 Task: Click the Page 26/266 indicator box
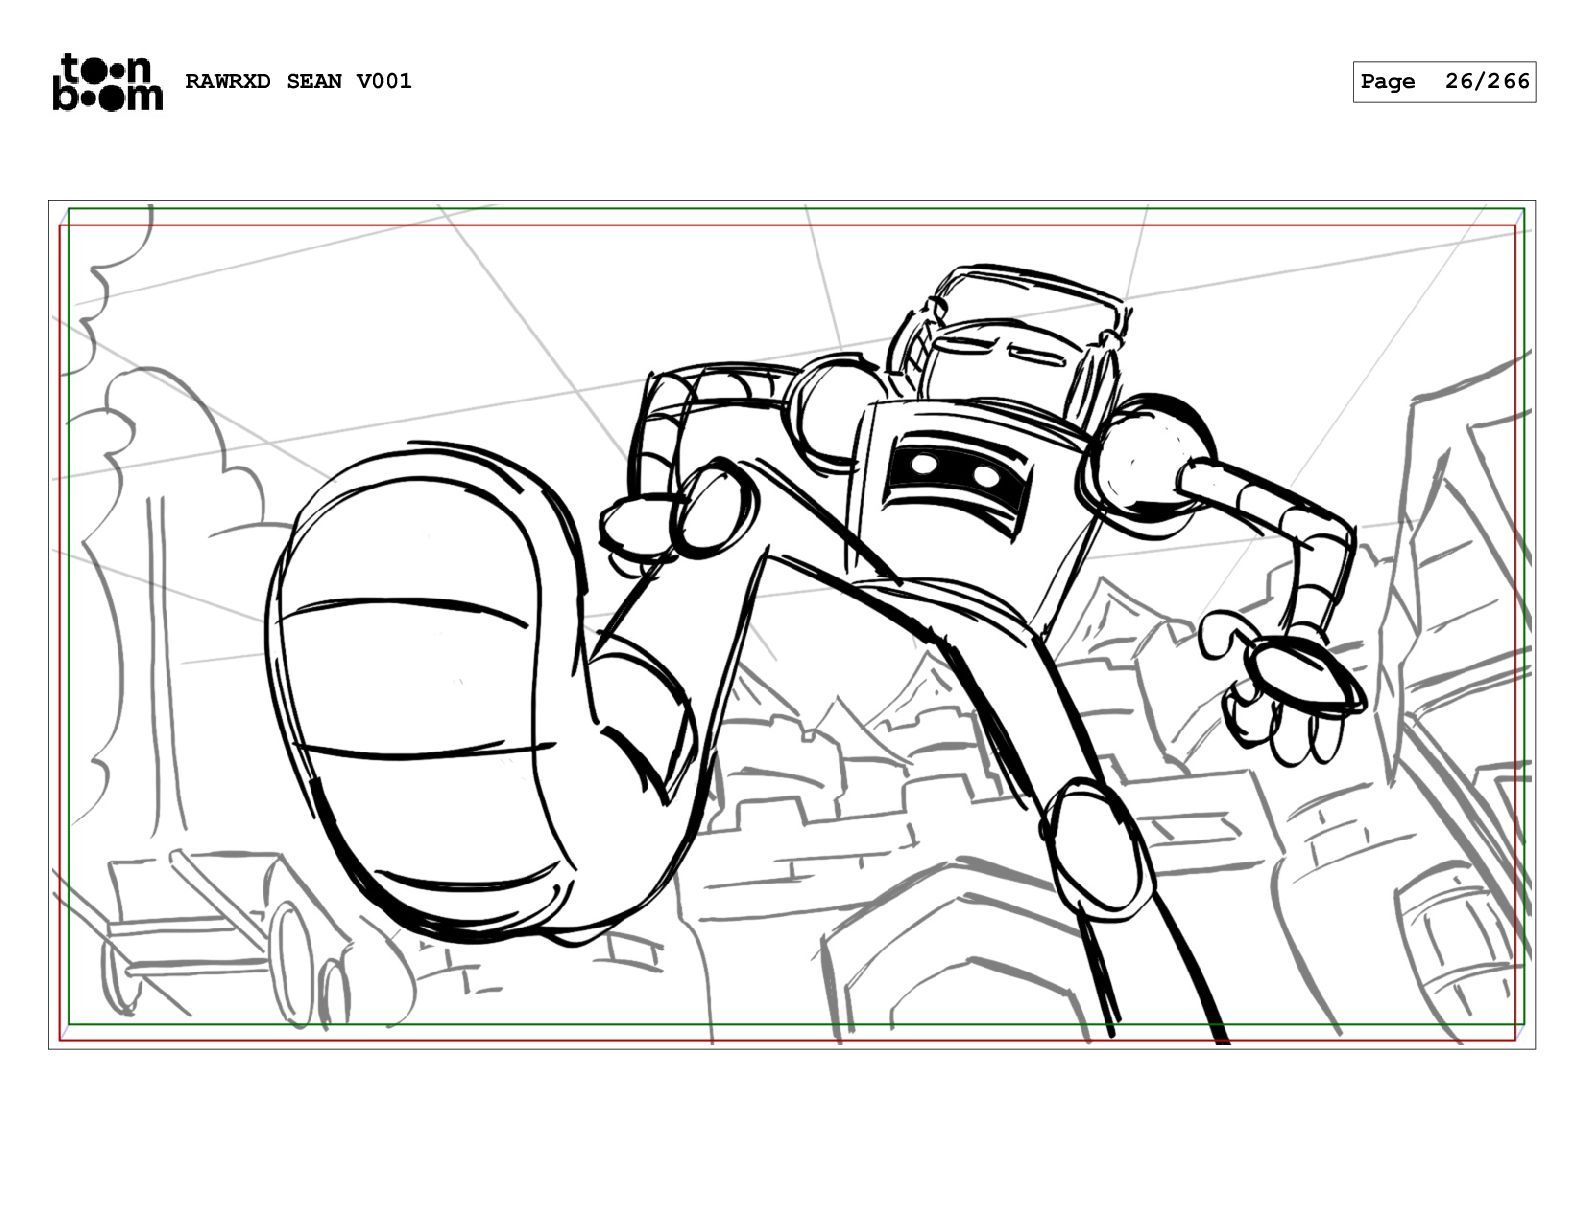(1444, 82)
